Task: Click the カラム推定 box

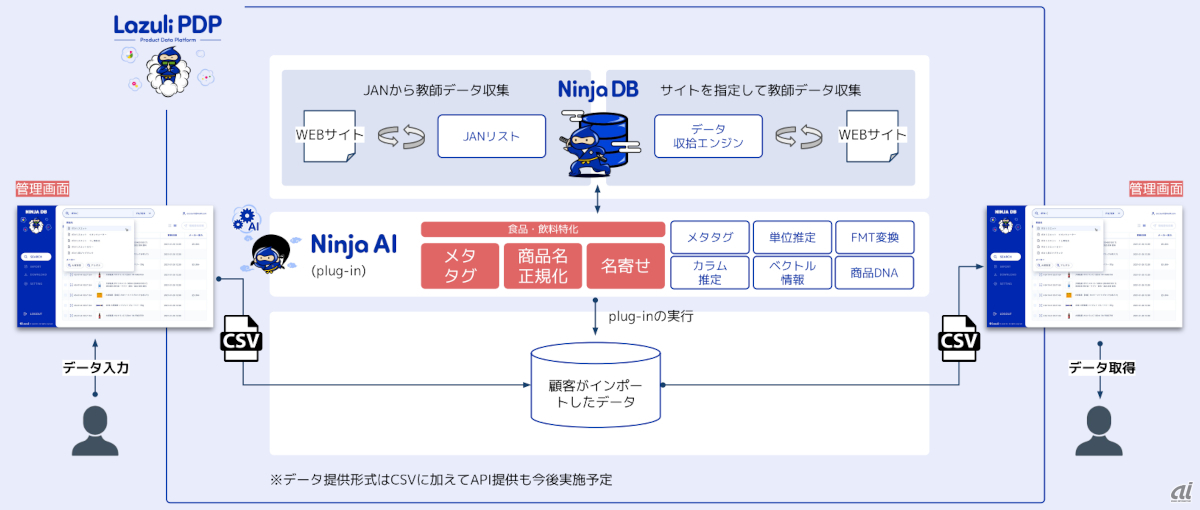Action: pyautogui.click(x=709, y=273)
